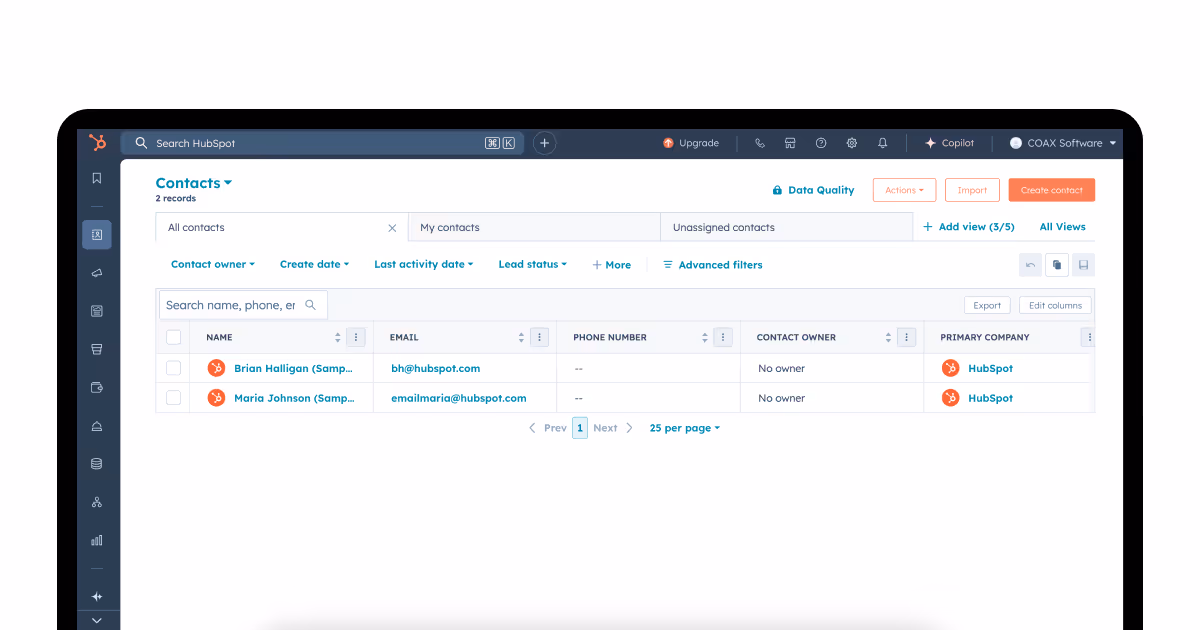Viewport: 1200px width, 630px height.
Task: Open the Last activity date filter
Action: tap(424, 265)
